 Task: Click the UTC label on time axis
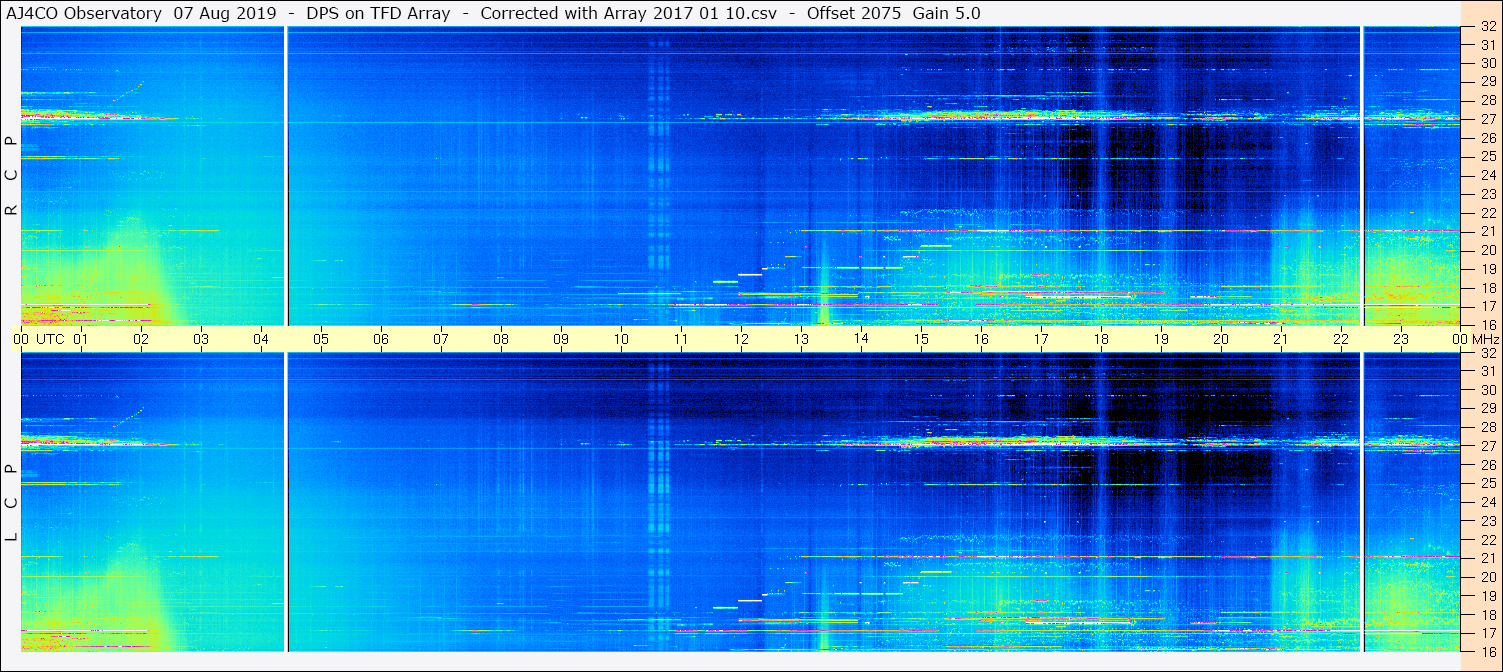[51, 340]
